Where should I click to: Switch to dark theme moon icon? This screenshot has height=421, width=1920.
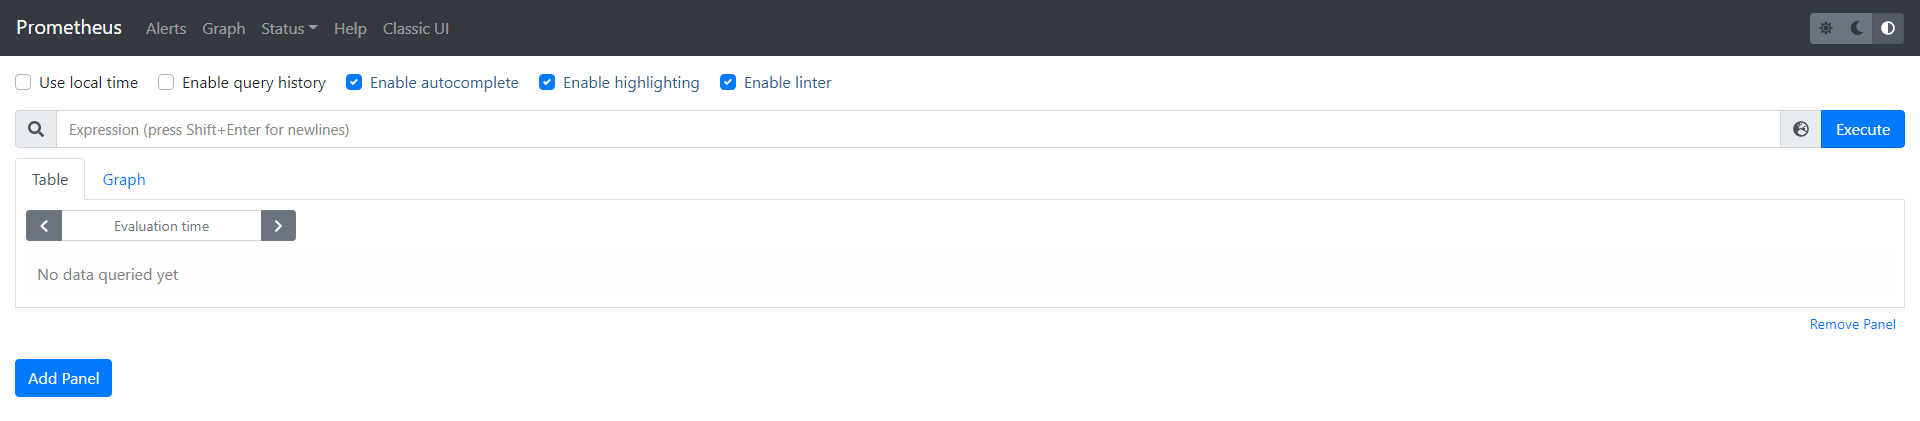point(1857,28)
